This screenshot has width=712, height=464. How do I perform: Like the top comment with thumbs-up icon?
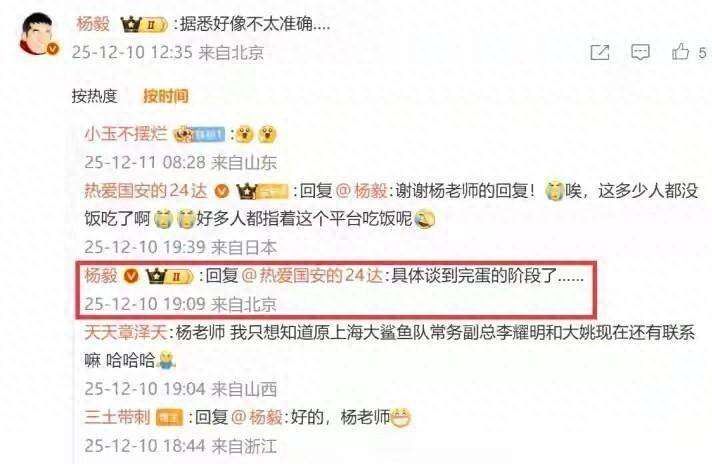click(680, 51)
